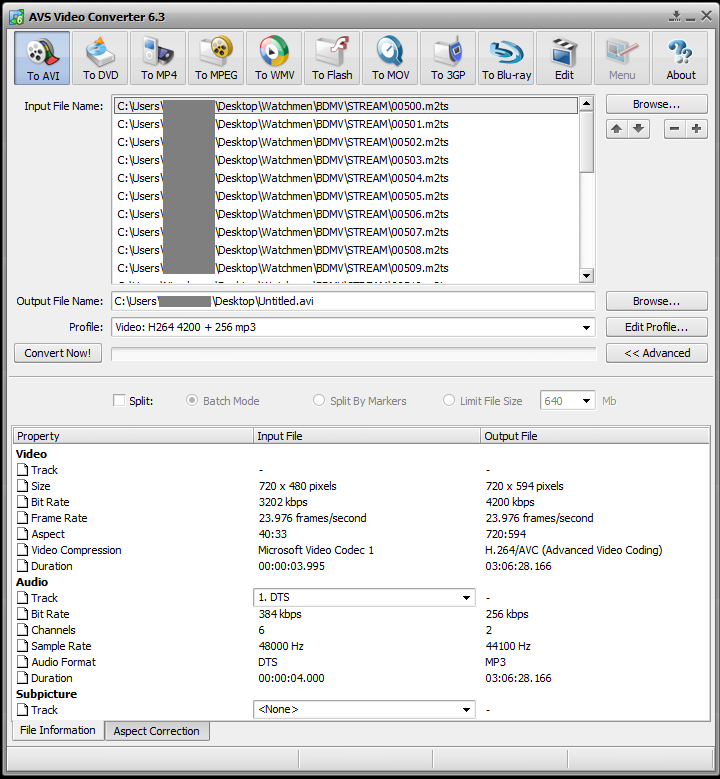720x779 pixels.
Task: Pick the To 3GP mobile format
Action: (x=448, y=58)
